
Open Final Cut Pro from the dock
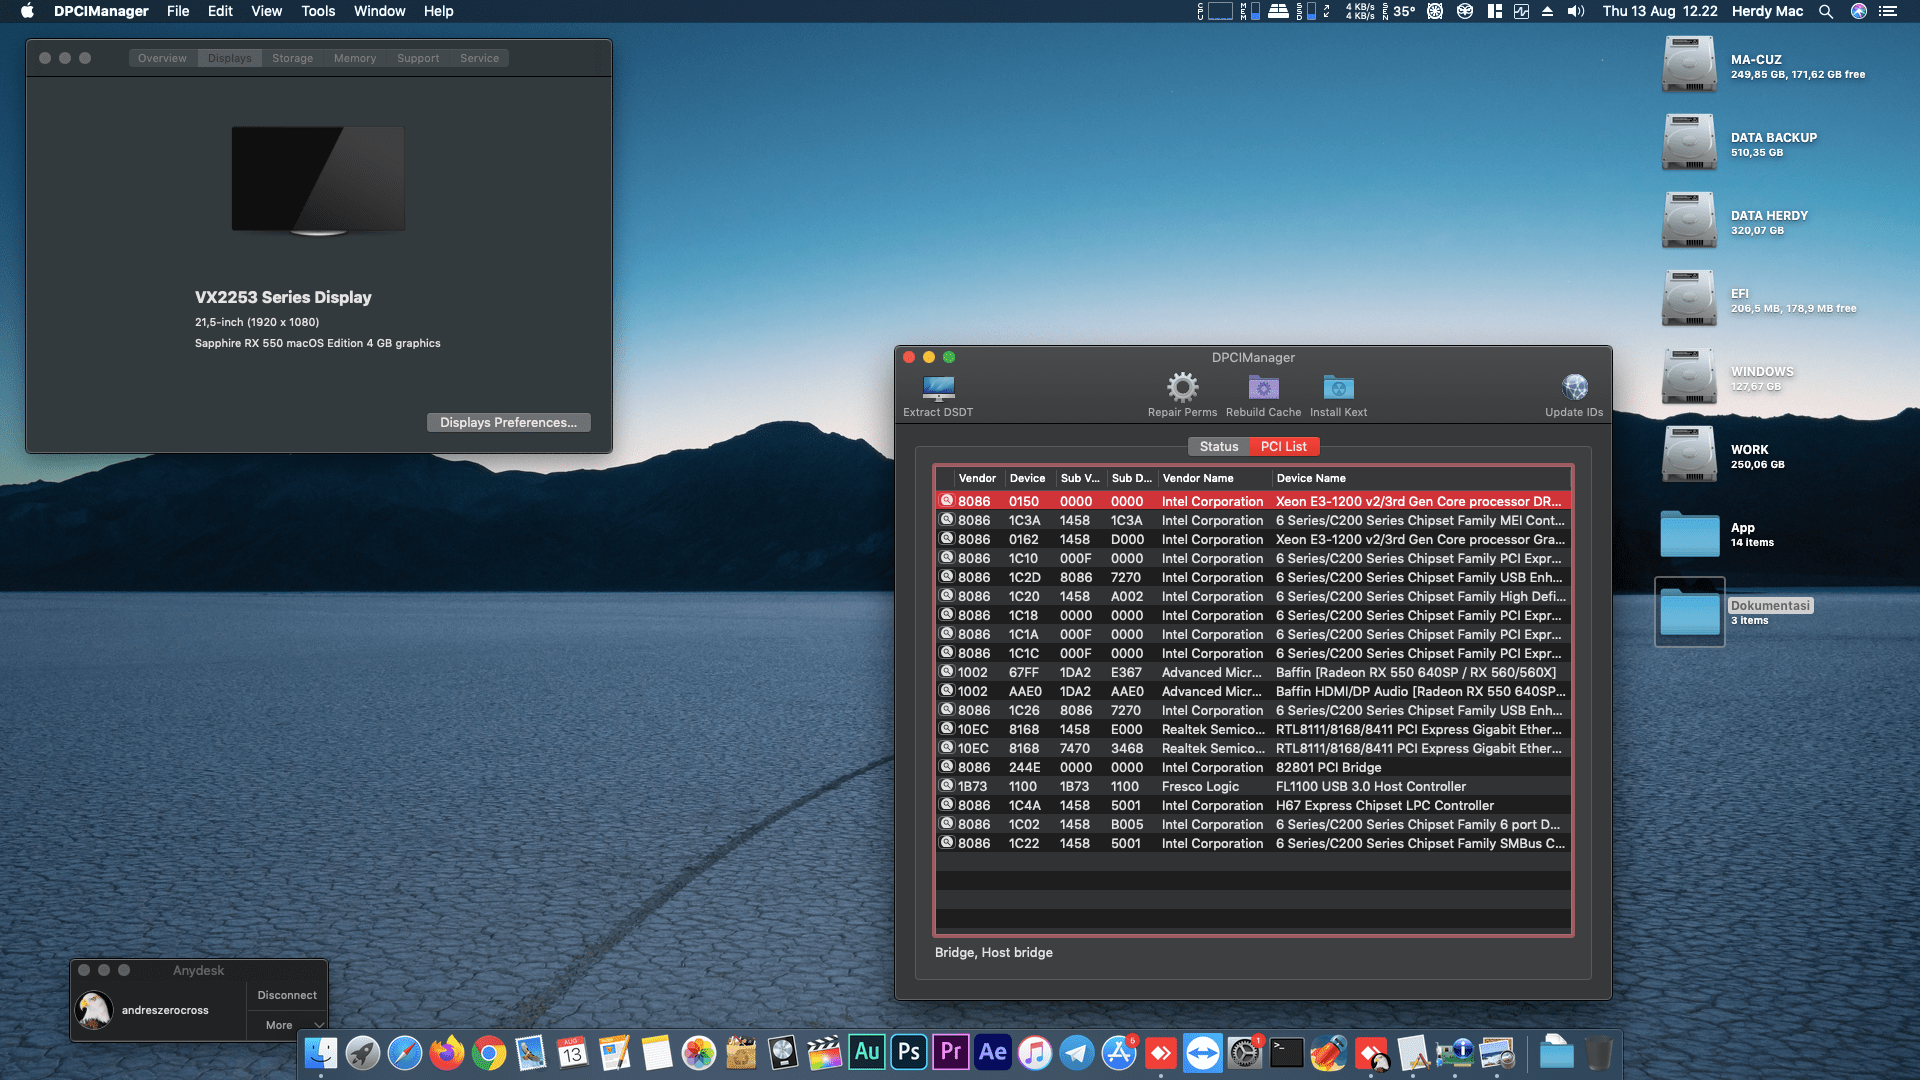pos(825,1052)
